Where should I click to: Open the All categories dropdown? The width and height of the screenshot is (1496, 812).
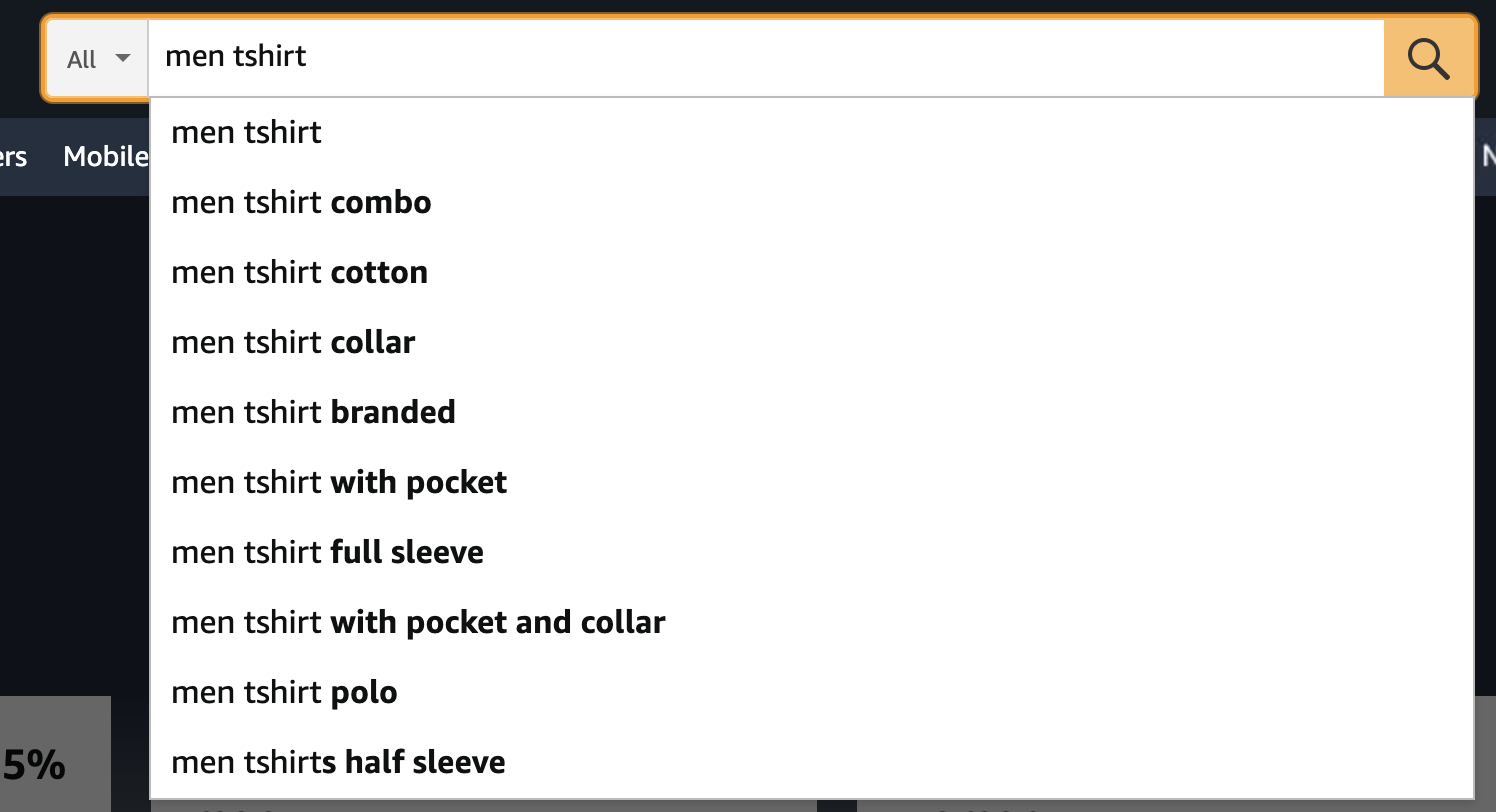click(97, 59)
